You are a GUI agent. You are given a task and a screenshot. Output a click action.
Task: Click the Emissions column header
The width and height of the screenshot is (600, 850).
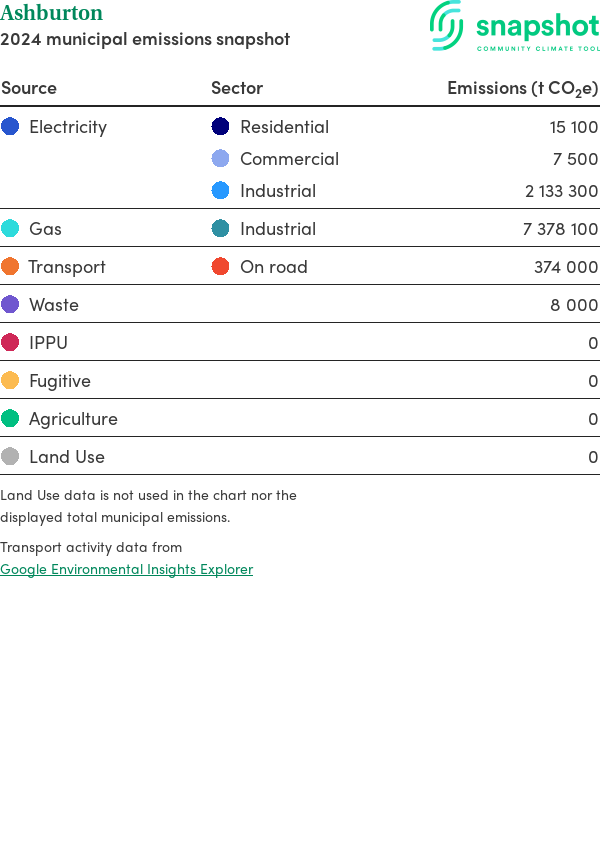pyautogui.click(x=522, y=88)
